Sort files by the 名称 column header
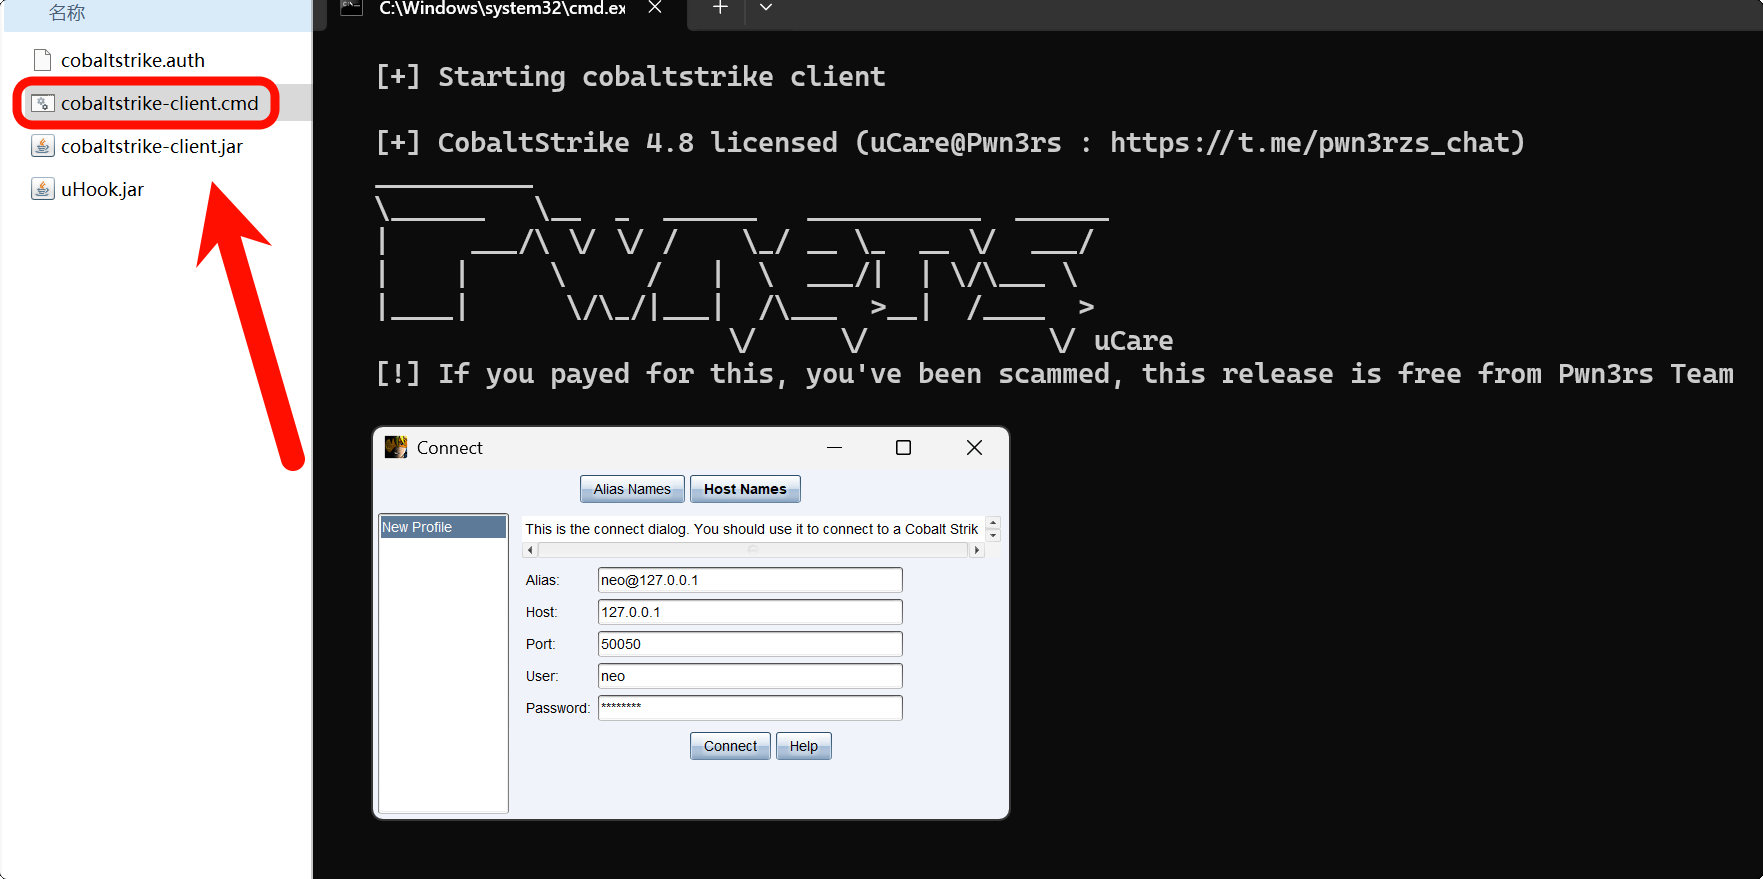 pos(67,13)
